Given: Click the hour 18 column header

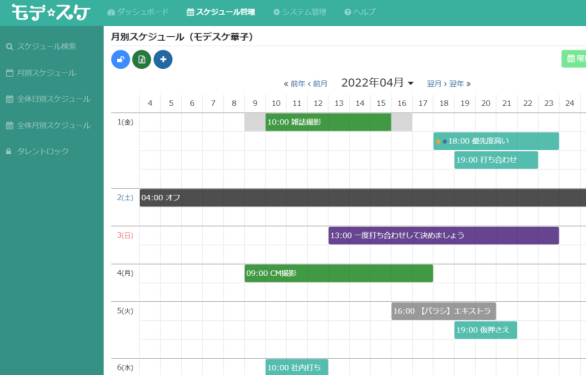Looking at the screenshot, I should [444, 103].
